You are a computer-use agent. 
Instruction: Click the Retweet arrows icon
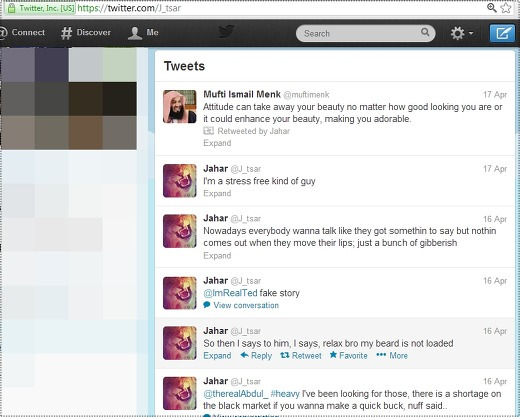tap(285, 355)
